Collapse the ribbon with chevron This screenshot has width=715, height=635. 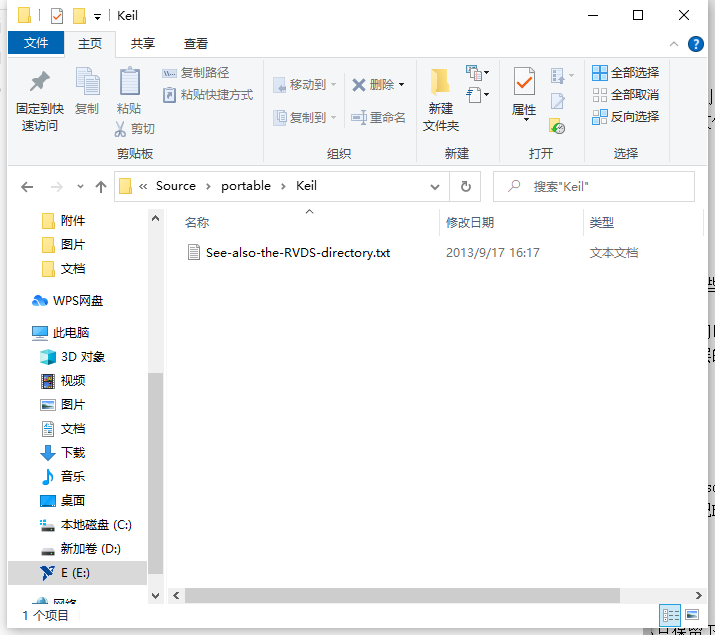point(674,44)
